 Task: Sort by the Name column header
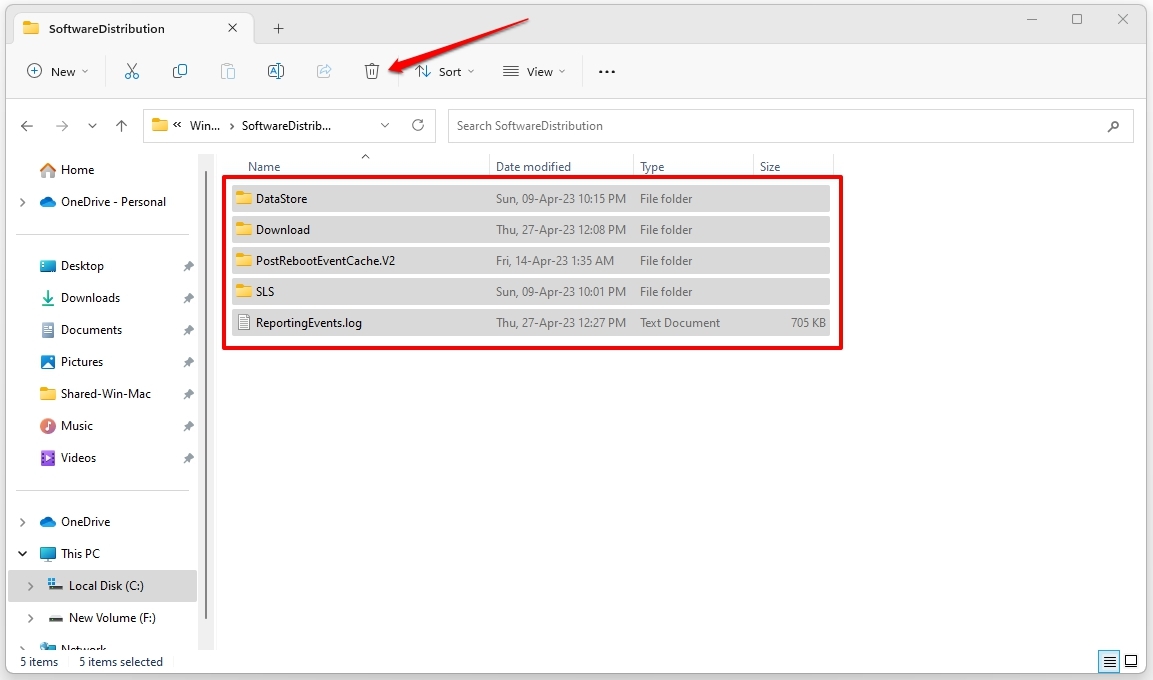click(x=264, y=167)
